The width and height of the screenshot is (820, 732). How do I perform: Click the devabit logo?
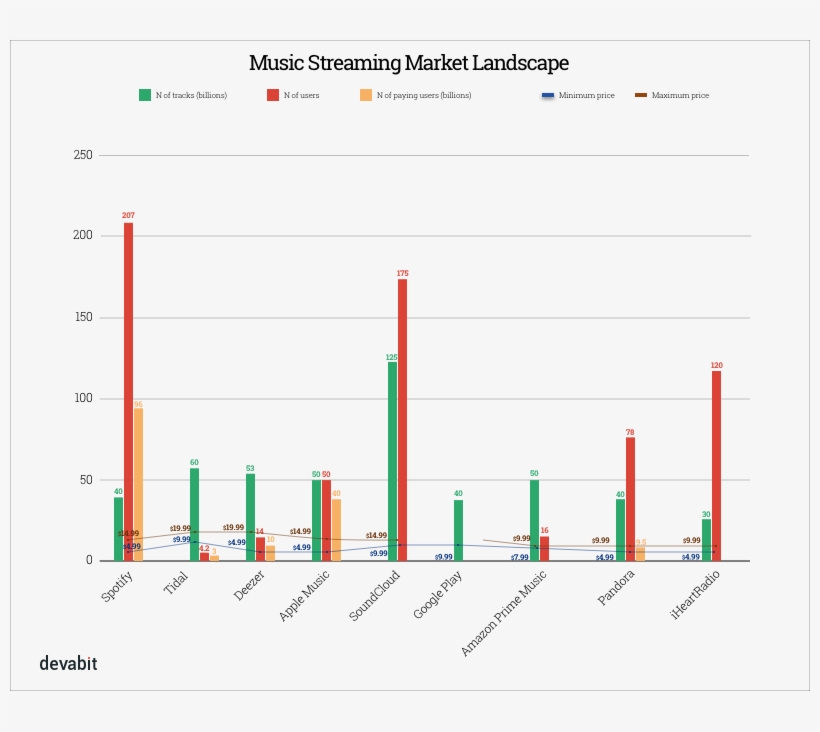tap(68, 663)
